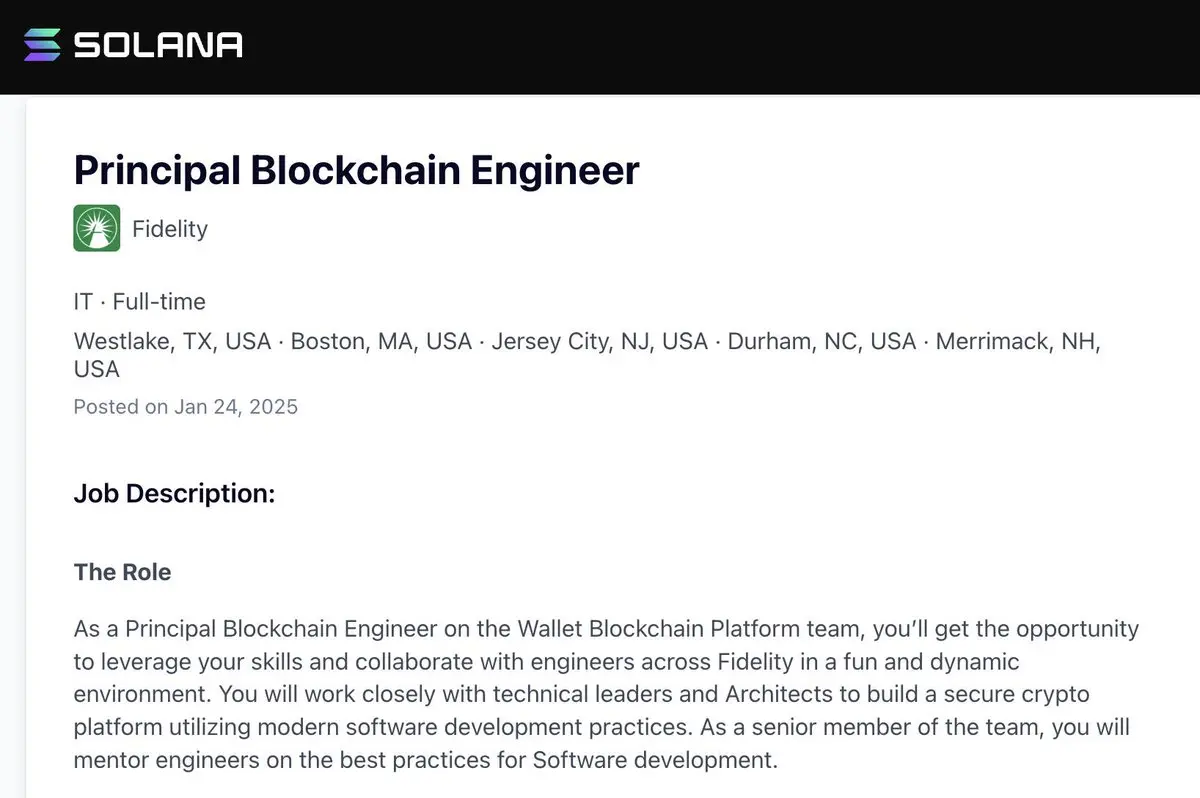Click The Role subheading
Image resolution: width=1200 pixels, height=798 pixels.
click(122, 572)
